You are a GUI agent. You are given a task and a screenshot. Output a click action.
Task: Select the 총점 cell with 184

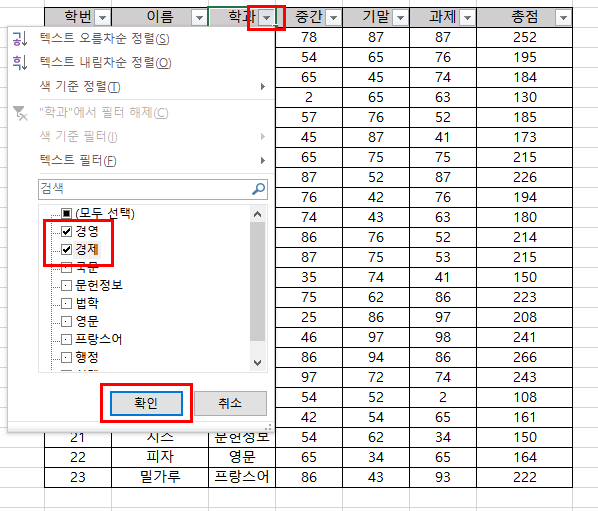point(524,77)
